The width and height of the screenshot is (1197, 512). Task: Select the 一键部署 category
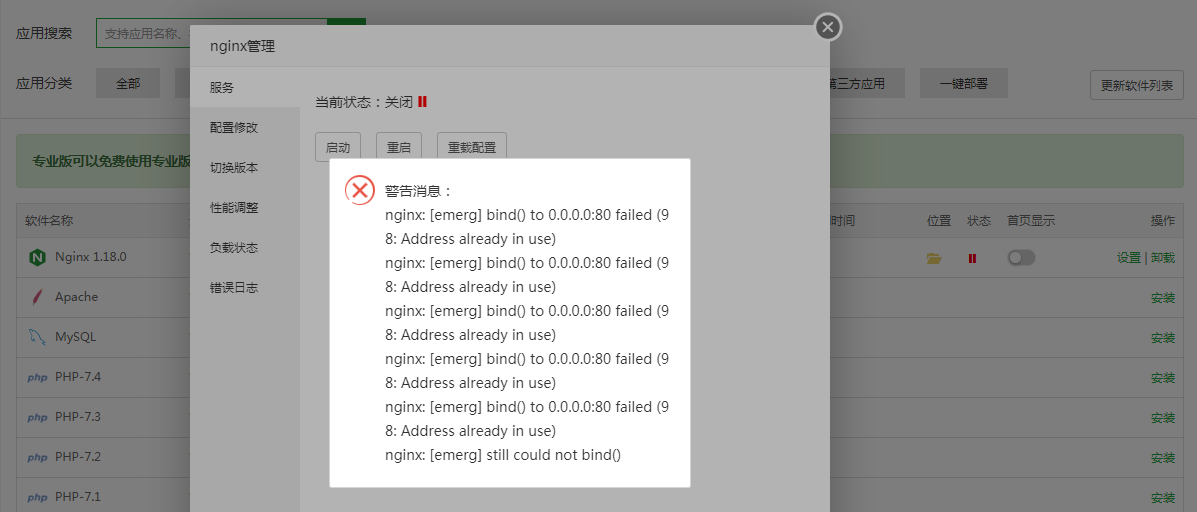[964, 84]
